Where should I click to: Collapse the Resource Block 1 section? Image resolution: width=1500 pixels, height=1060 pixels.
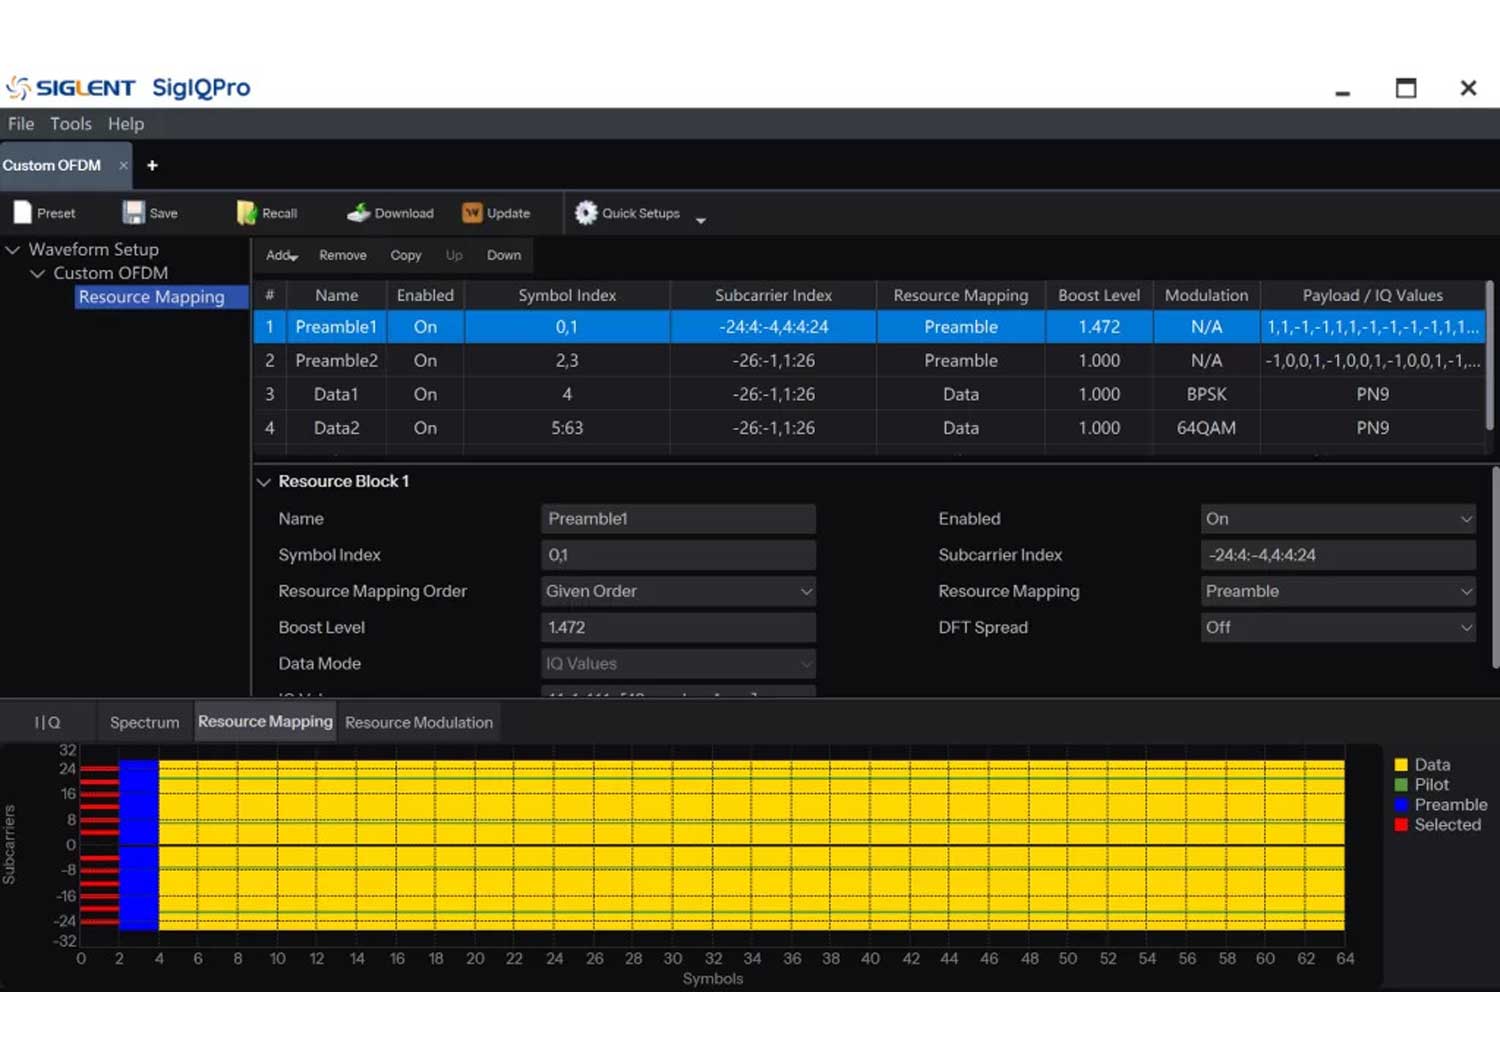pyautogui.click(x=264, y=482)
